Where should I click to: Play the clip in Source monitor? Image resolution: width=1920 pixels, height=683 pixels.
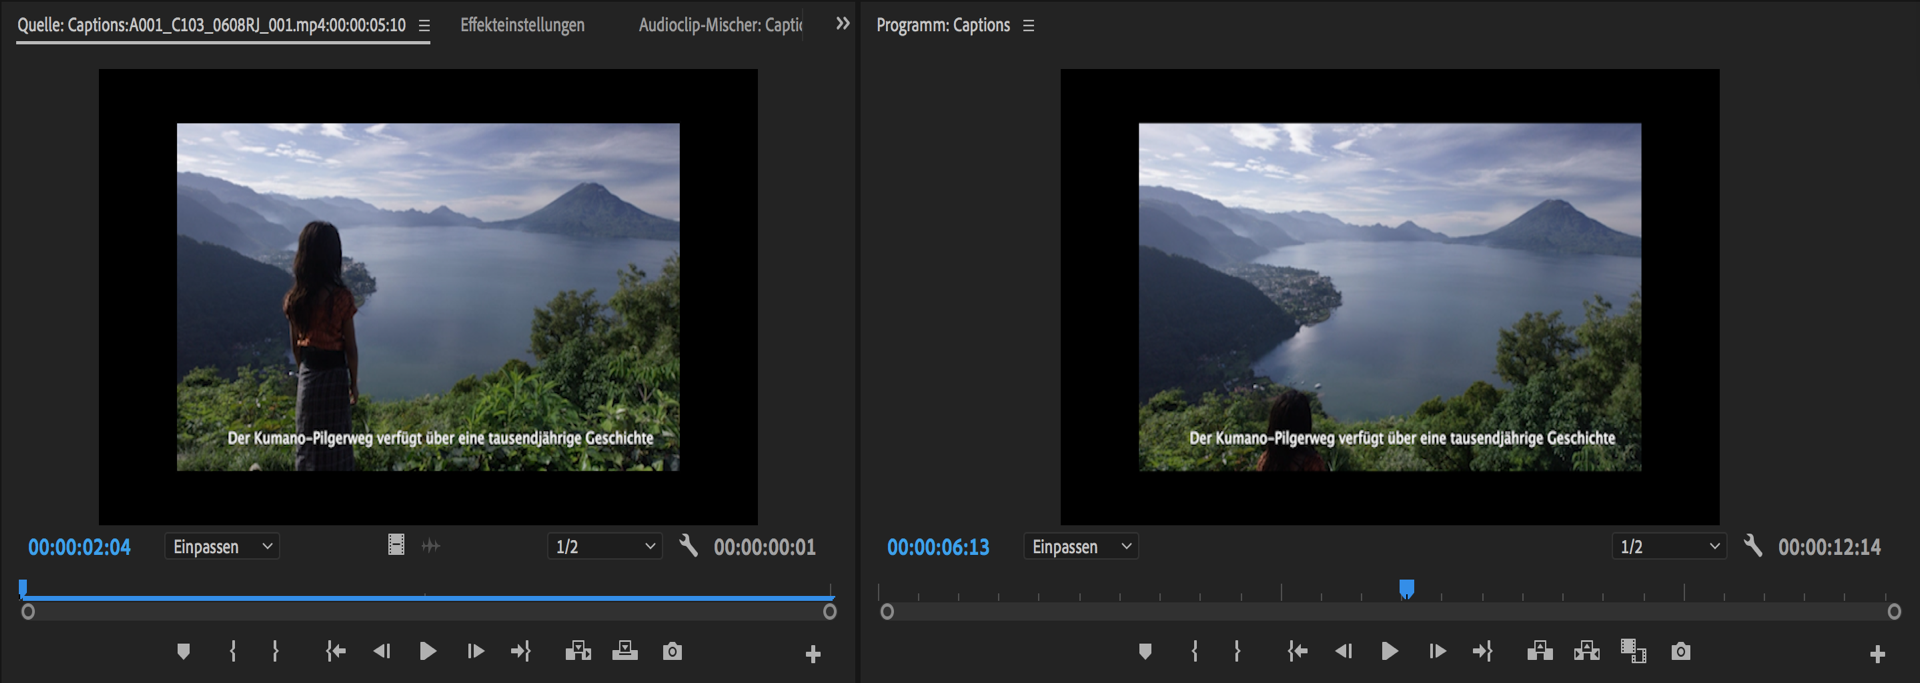(x=428, y=652)
